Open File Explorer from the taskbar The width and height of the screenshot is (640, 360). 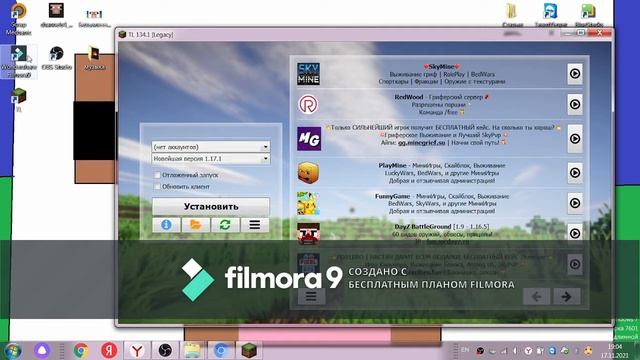pyautogui.click(x=192, y=351)
